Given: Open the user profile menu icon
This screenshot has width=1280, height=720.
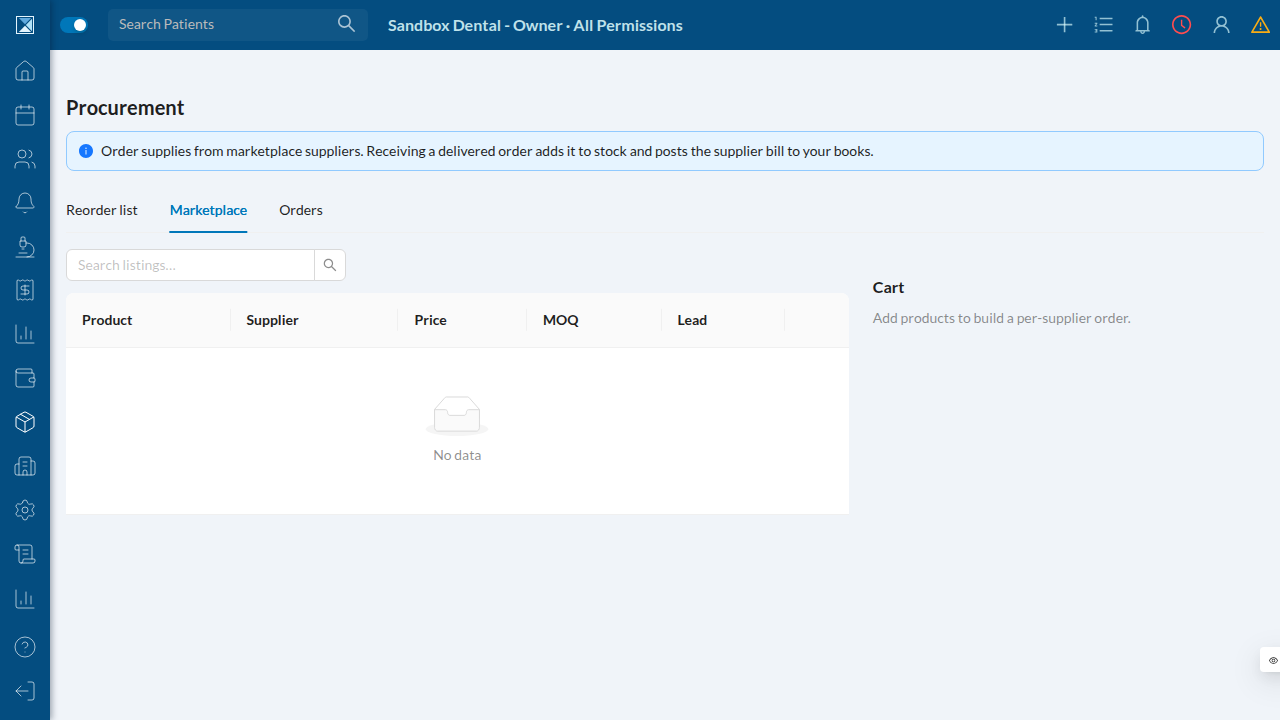Looking at the screenshot, I should click(1221, 25).
